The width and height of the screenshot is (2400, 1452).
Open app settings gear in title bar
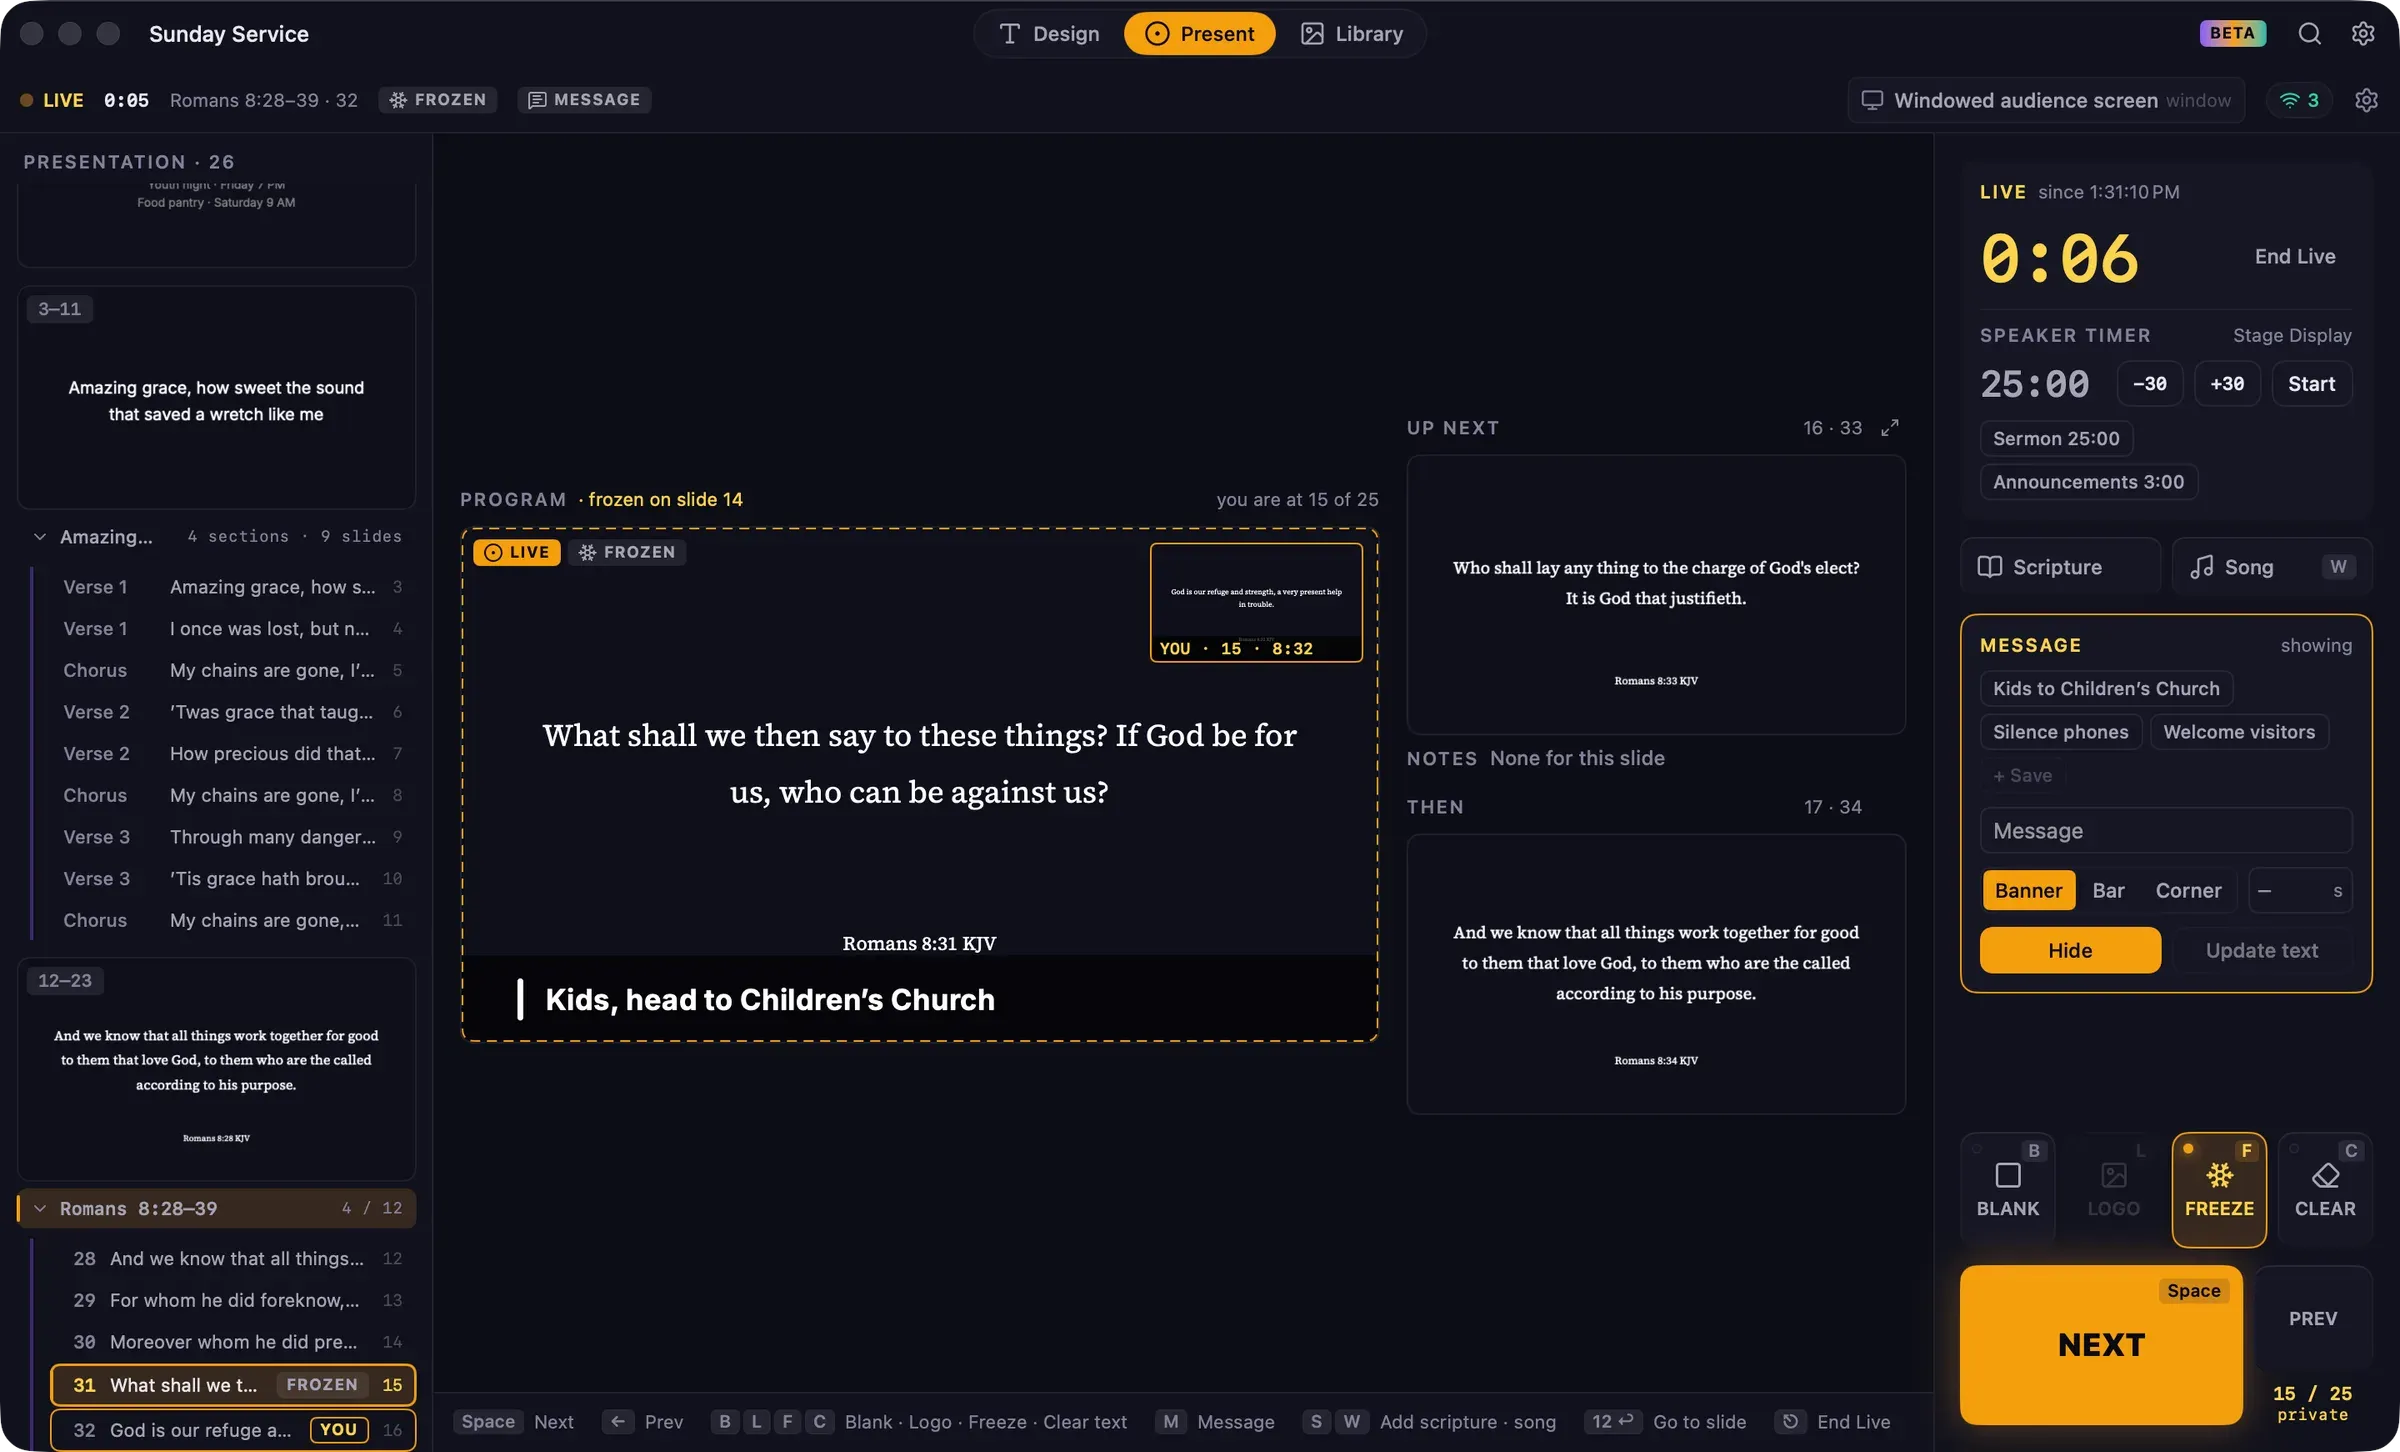coord(2363,34)
